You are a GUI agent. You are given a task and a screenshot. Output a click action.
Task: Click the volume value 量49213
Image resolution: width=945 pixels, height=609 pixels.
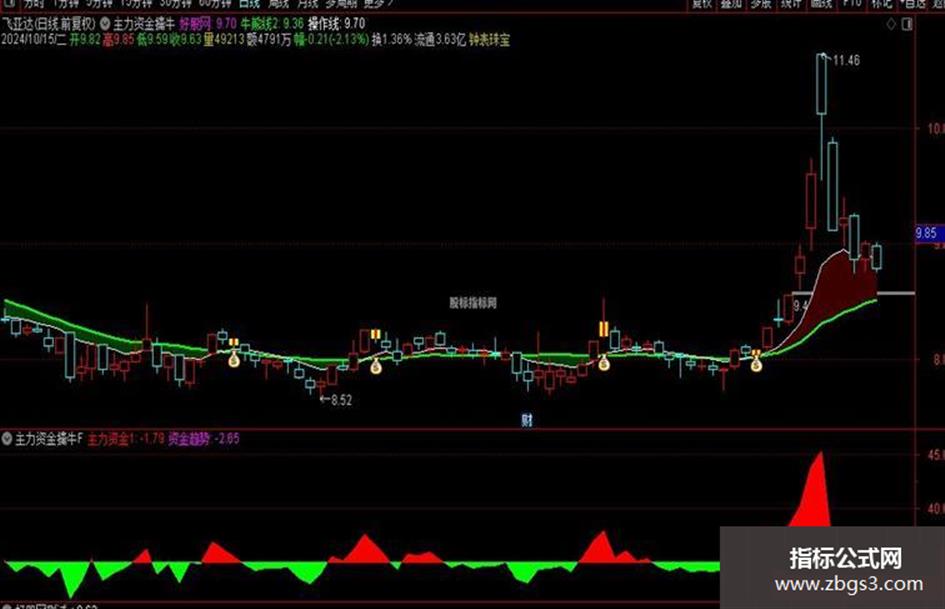(224, 40)
